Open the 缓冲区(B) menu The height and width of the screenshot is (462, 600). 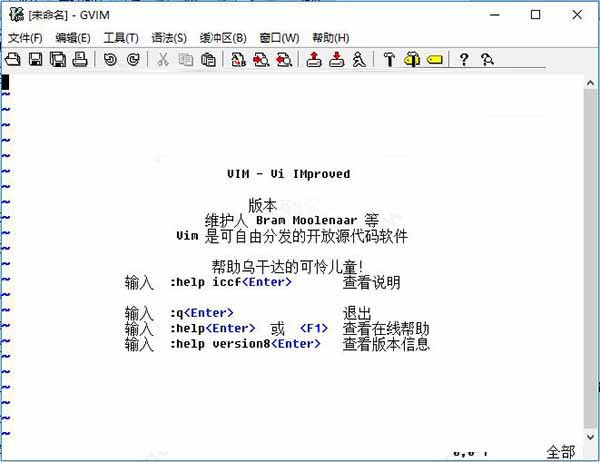point(223,38)
